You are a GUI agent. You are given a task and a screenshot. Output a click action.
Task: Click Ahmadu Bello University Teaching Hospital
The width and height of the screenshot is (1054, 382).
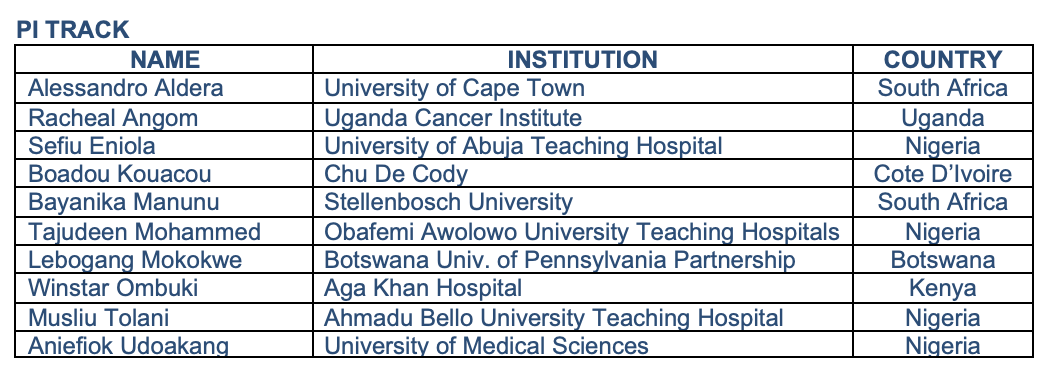click(554, 317)
